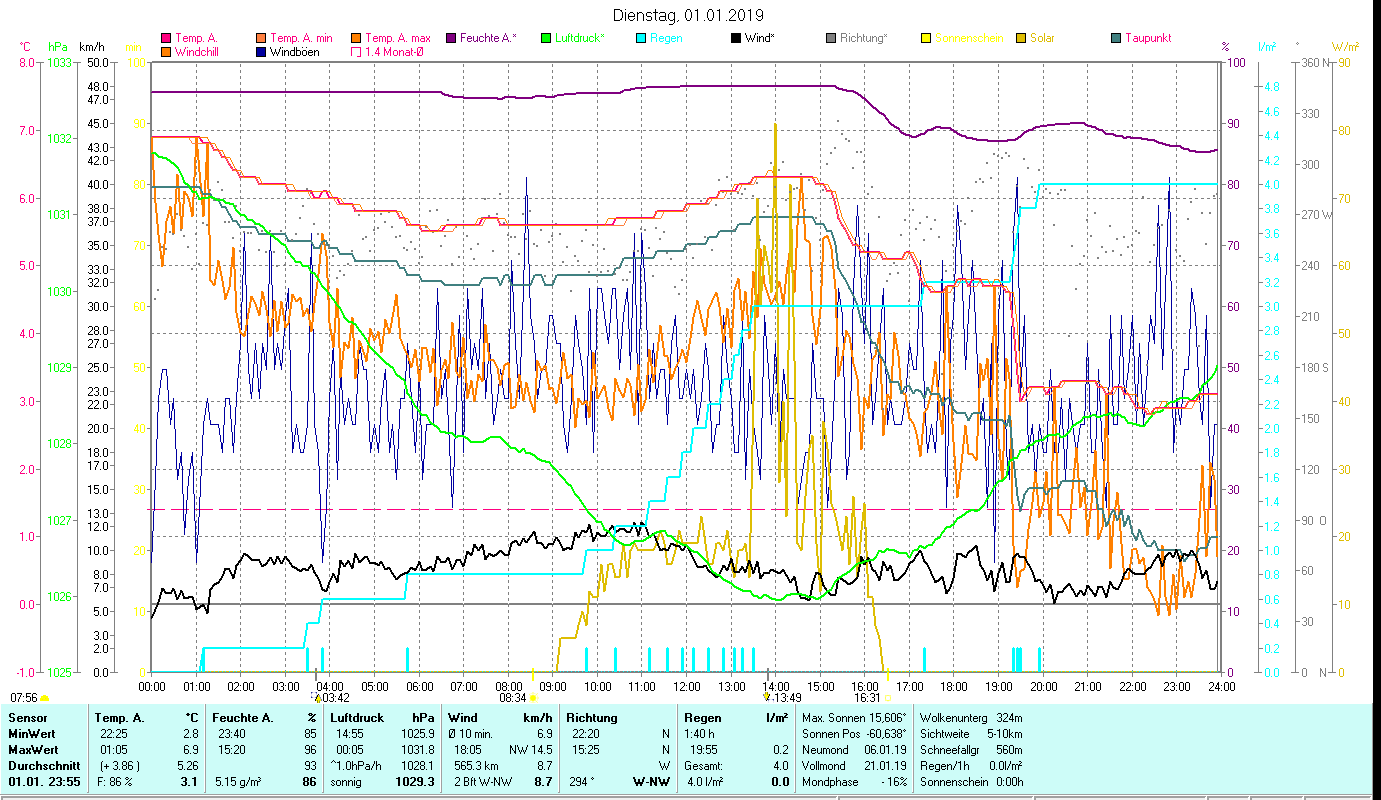This screenshot has height=800, width=1381.
Task: Click the 'Regen/1h' value 0.0l/m²
Action: [1006, 765]
